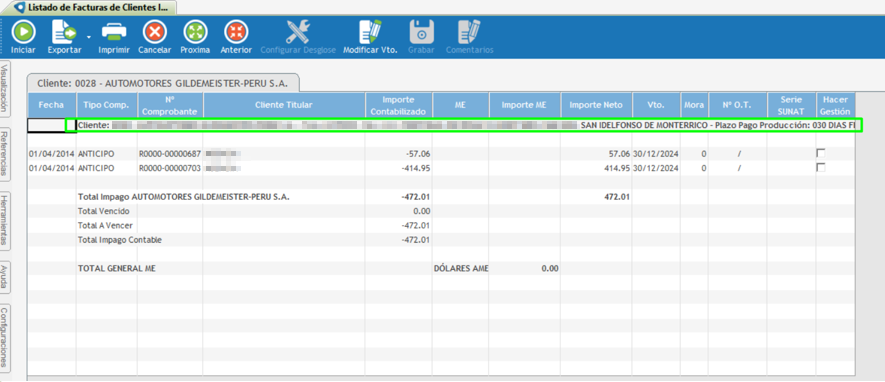Screen dimensions: 885x382
Task: Click the Grabar diskette icon
Action: tap(421, 32)
